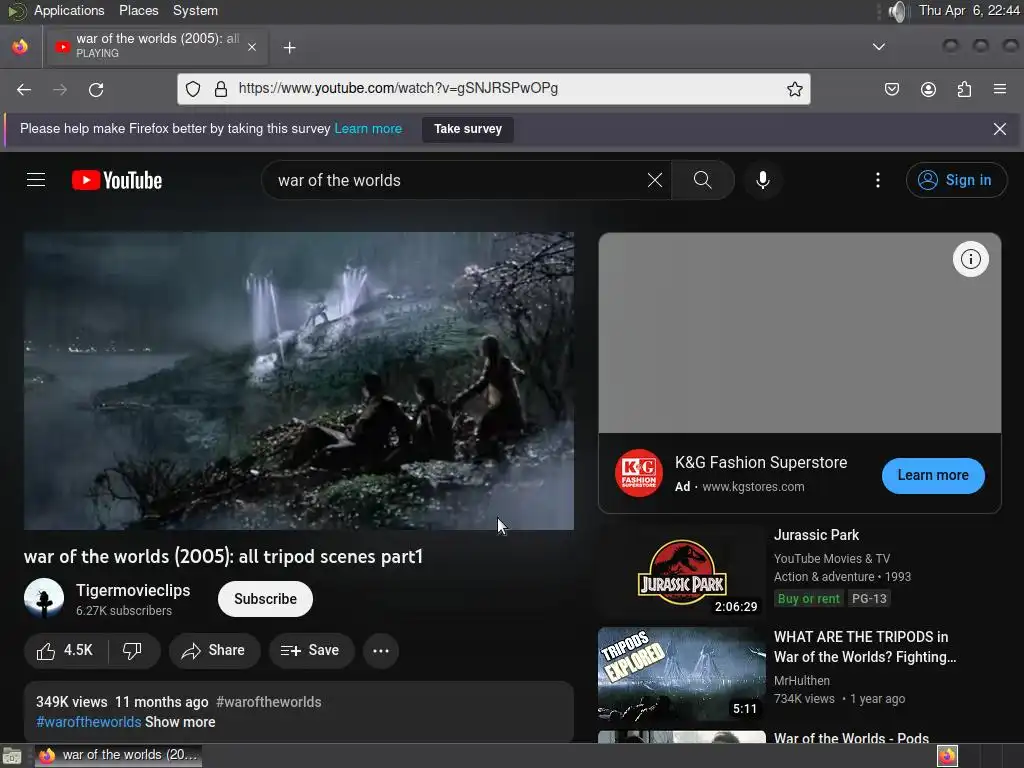Open the System menu
The height and width of the screenshot is (768, 1024).
[x=195, y=10]
